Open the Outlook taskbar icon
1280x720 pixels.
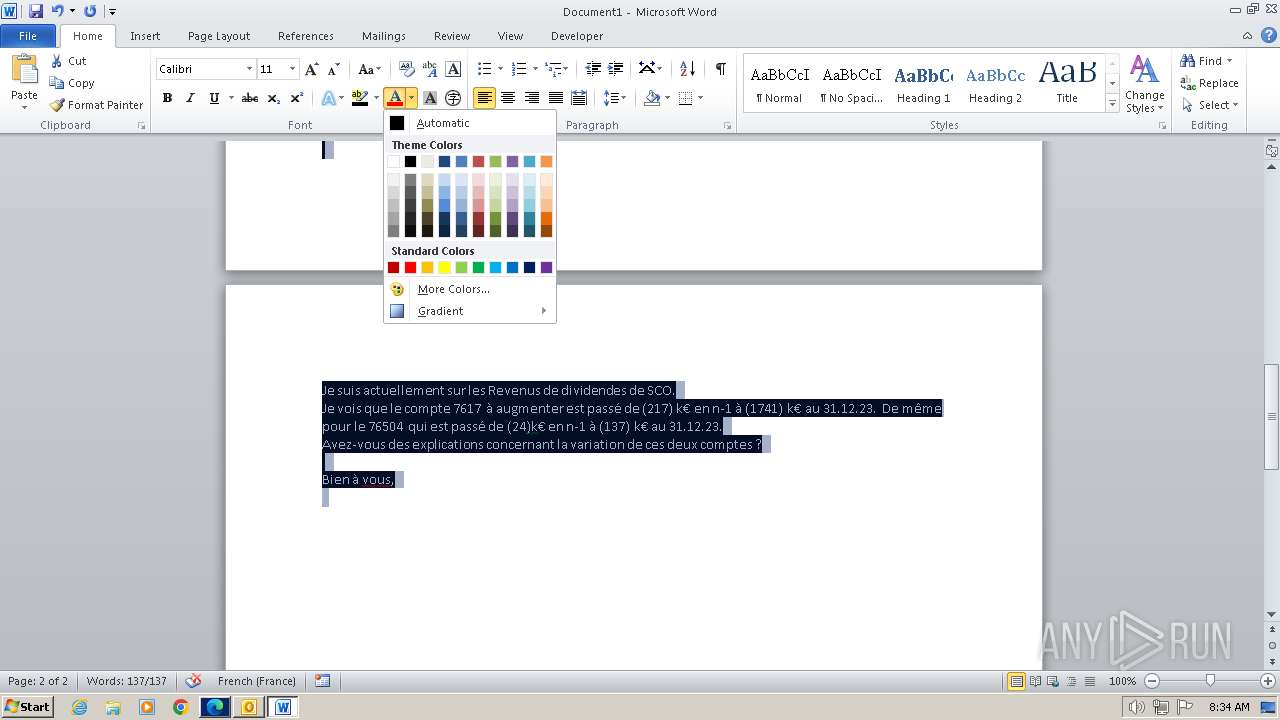pos(248,707)
